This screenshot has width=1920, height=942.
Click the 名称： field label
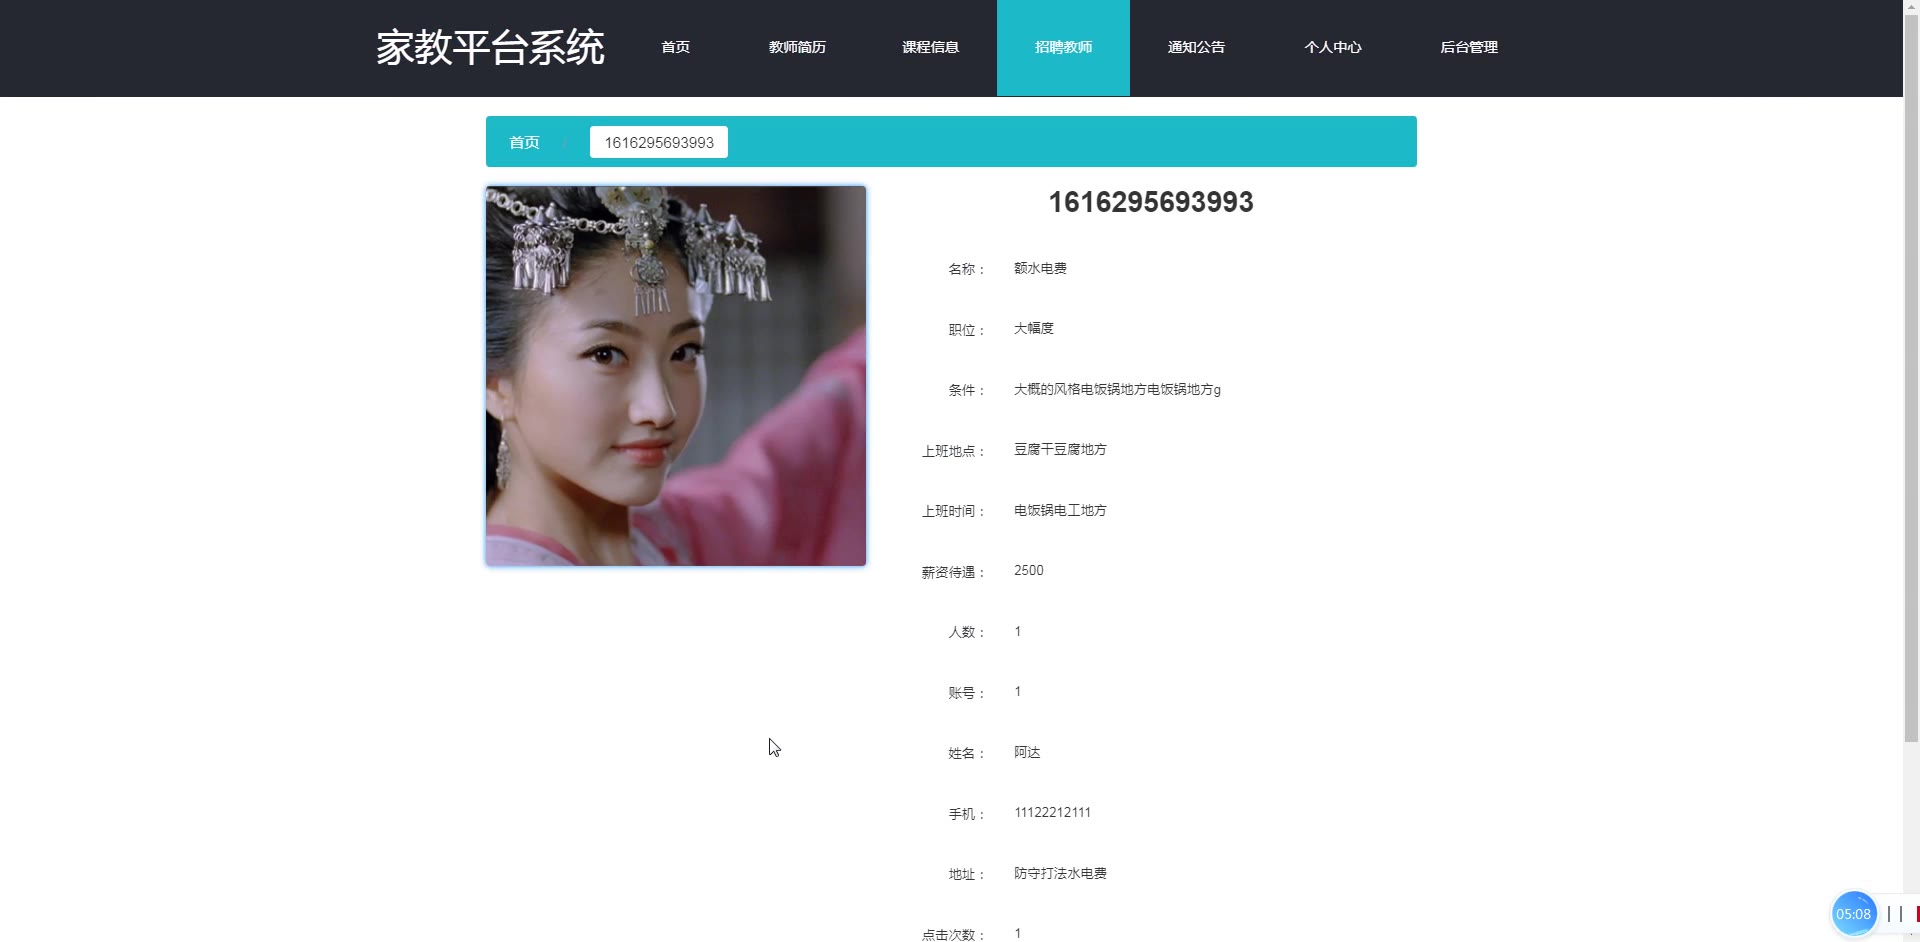(x=966, y=269)
